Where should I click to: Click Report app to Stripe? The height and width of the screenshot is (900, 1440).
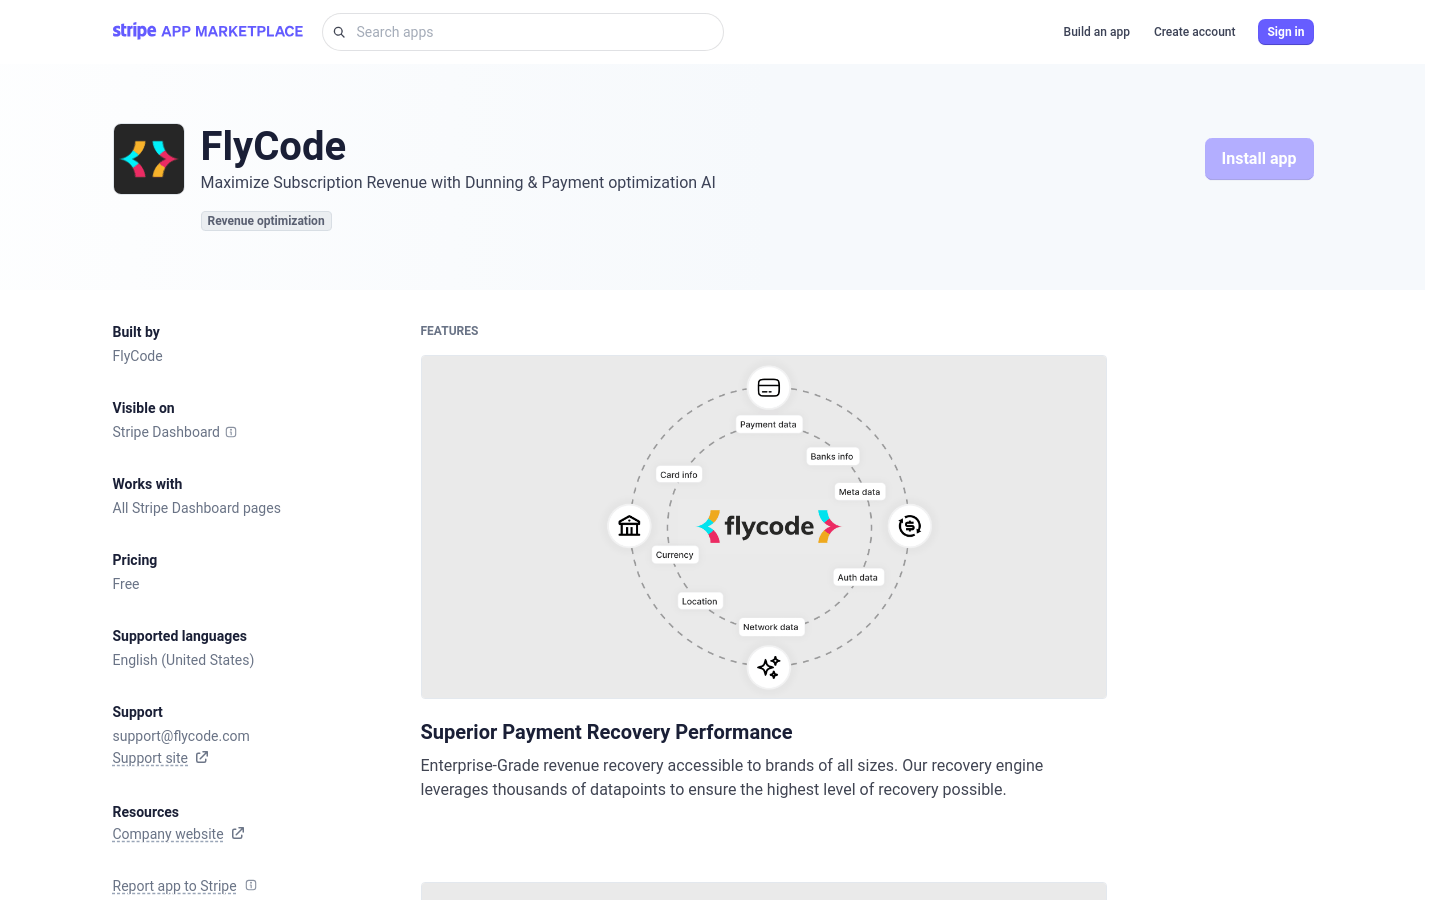tap(174, 886)
